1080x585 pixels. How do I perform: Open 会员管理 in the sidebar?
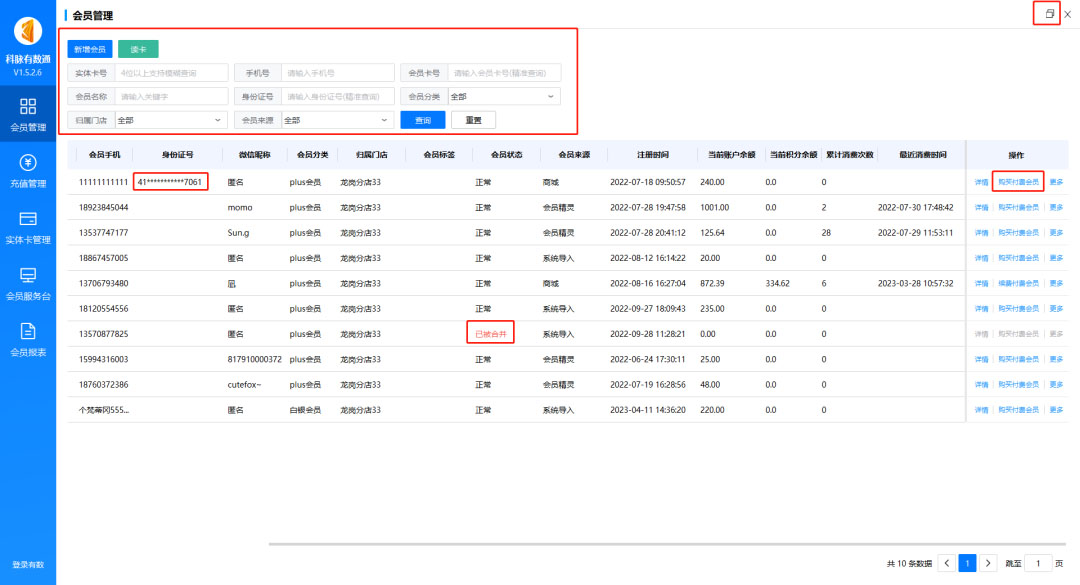[28, 114]
